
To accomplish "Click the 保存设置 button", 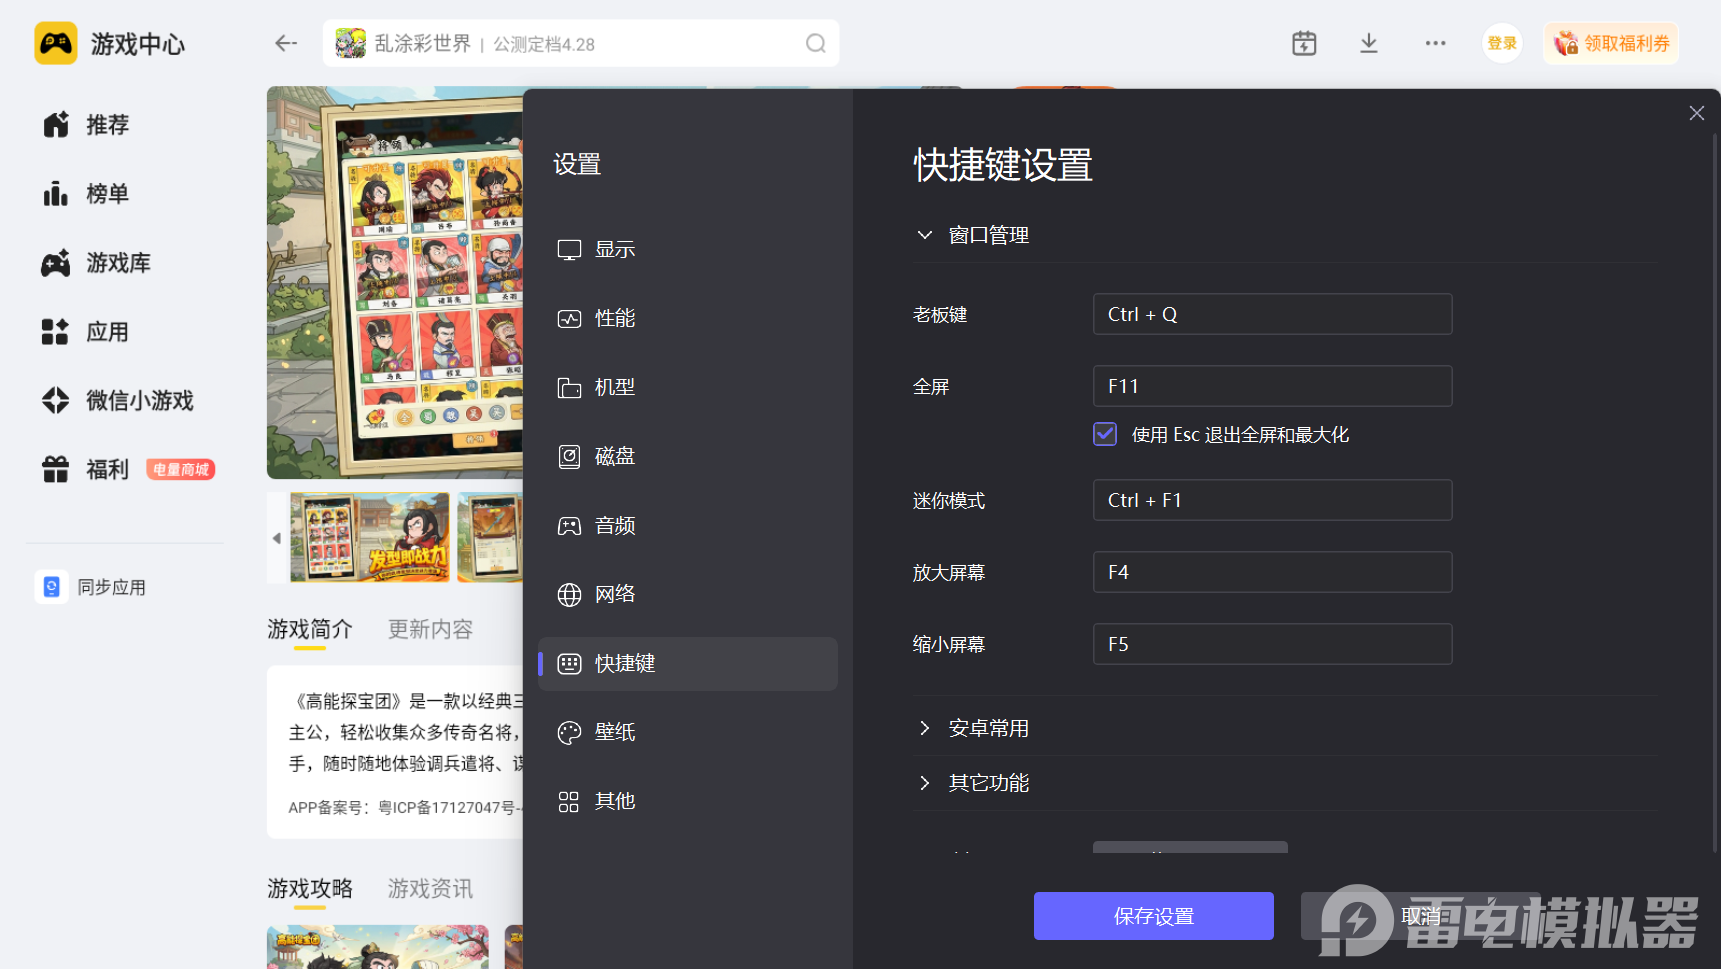I will tap(1153, 916).
